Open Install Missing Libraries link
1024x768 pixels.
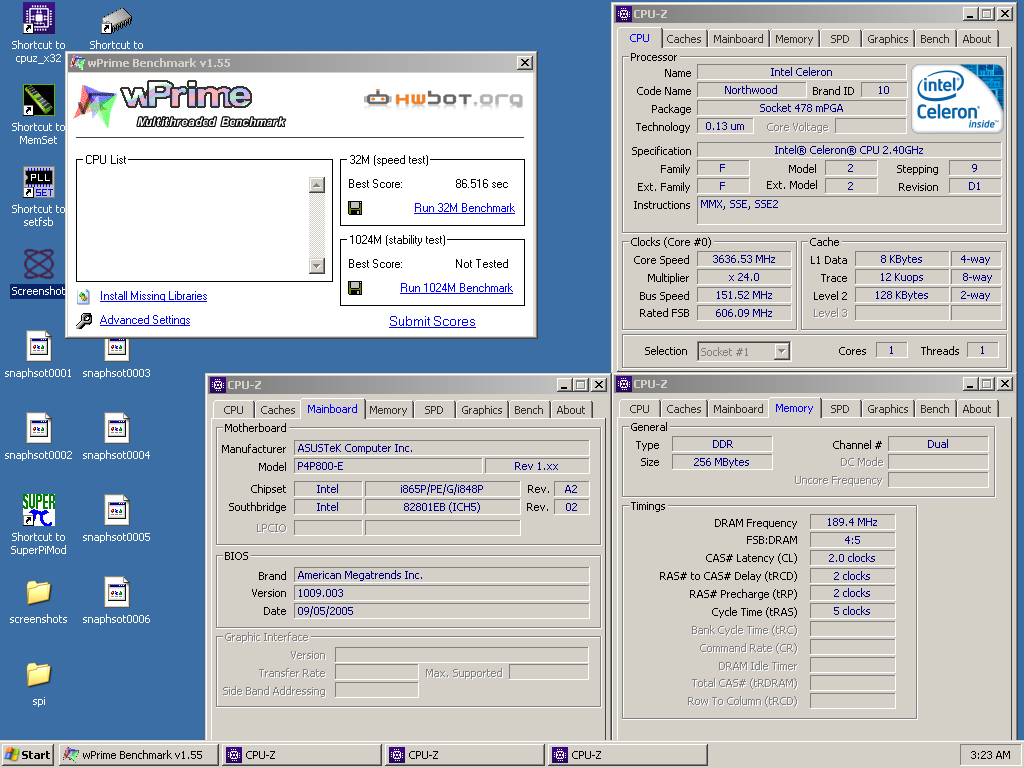(153, 296)
